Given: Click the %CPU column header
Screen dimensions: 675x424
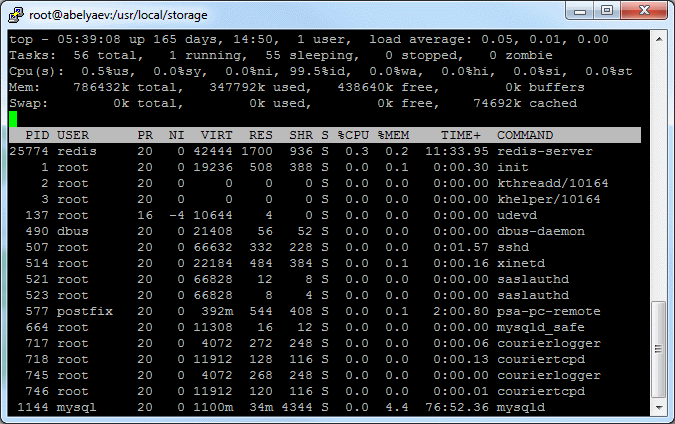Looking at the screenshot, I should point(353,135).
